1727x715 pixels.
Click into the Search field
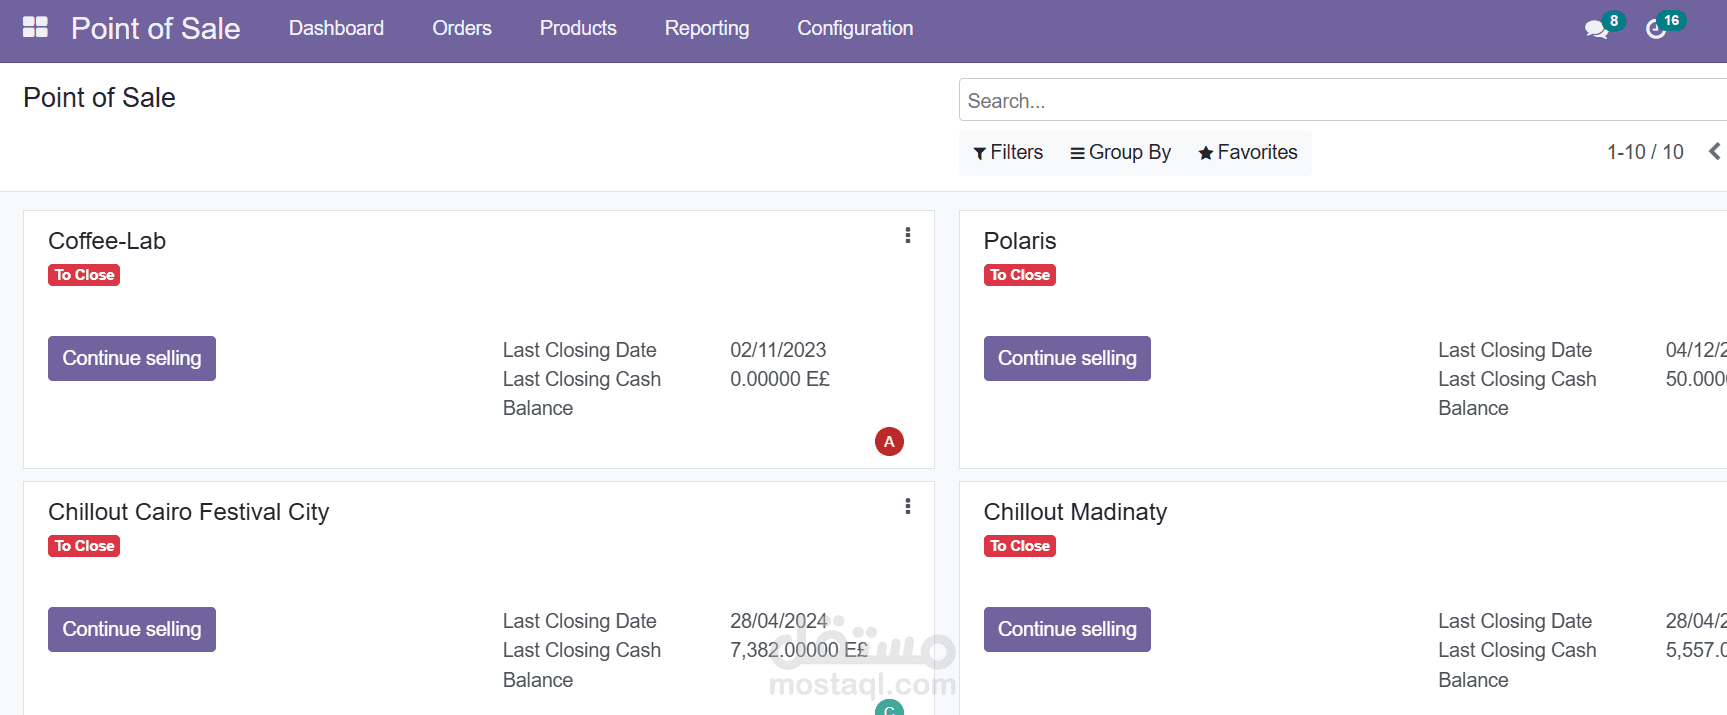(1343, 100)
